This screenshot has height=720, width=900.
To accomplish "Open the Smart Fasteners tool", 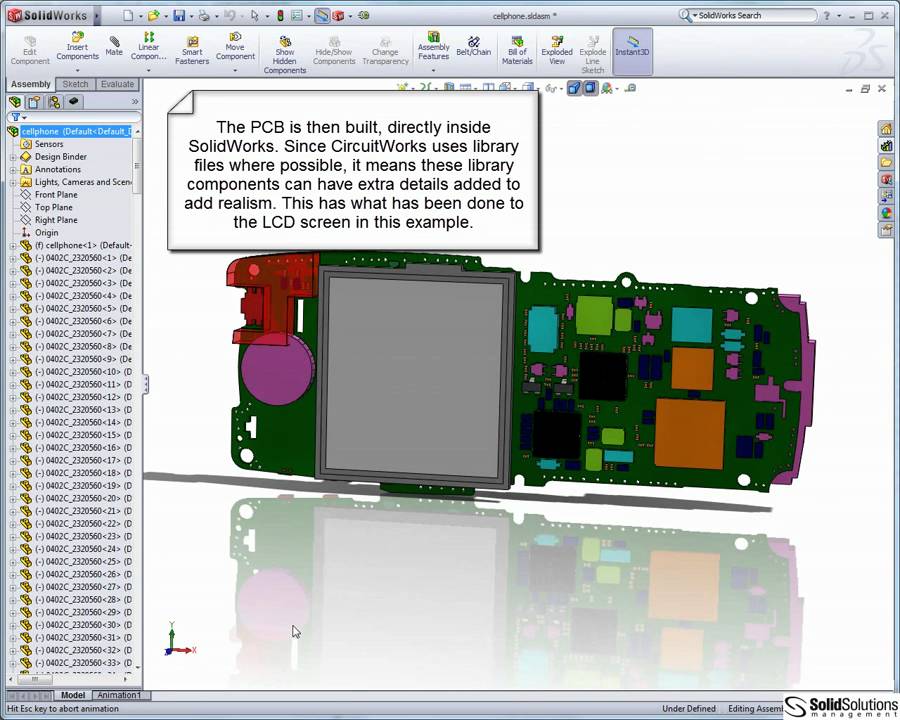I will 192,50.
